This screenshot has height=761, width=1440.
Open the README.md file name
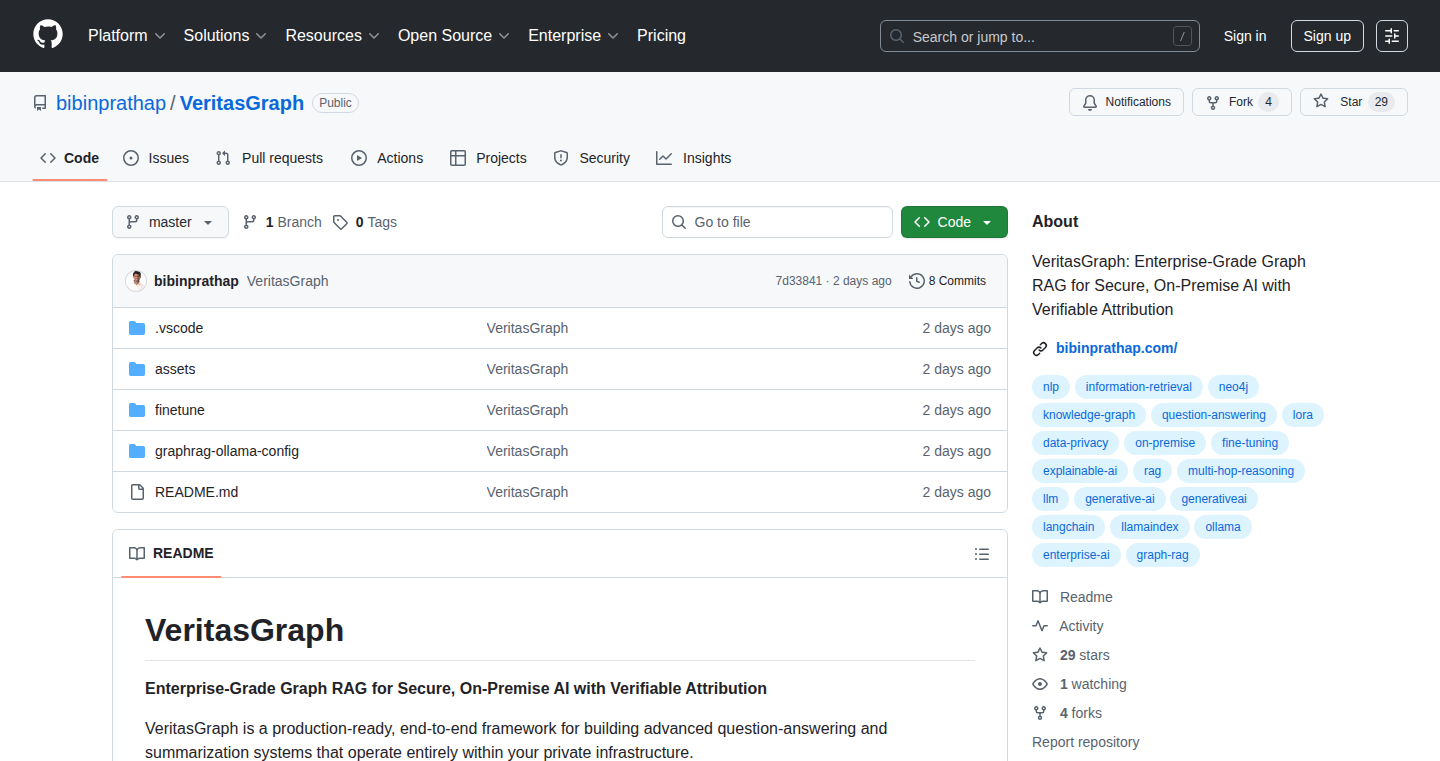[197, 492]
